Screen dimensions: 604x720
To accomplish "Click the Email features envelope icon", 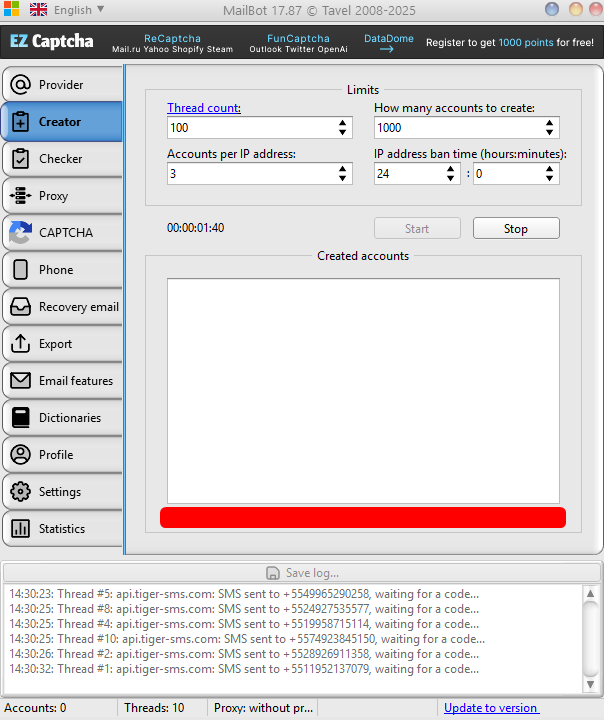I will coord(21,381).
